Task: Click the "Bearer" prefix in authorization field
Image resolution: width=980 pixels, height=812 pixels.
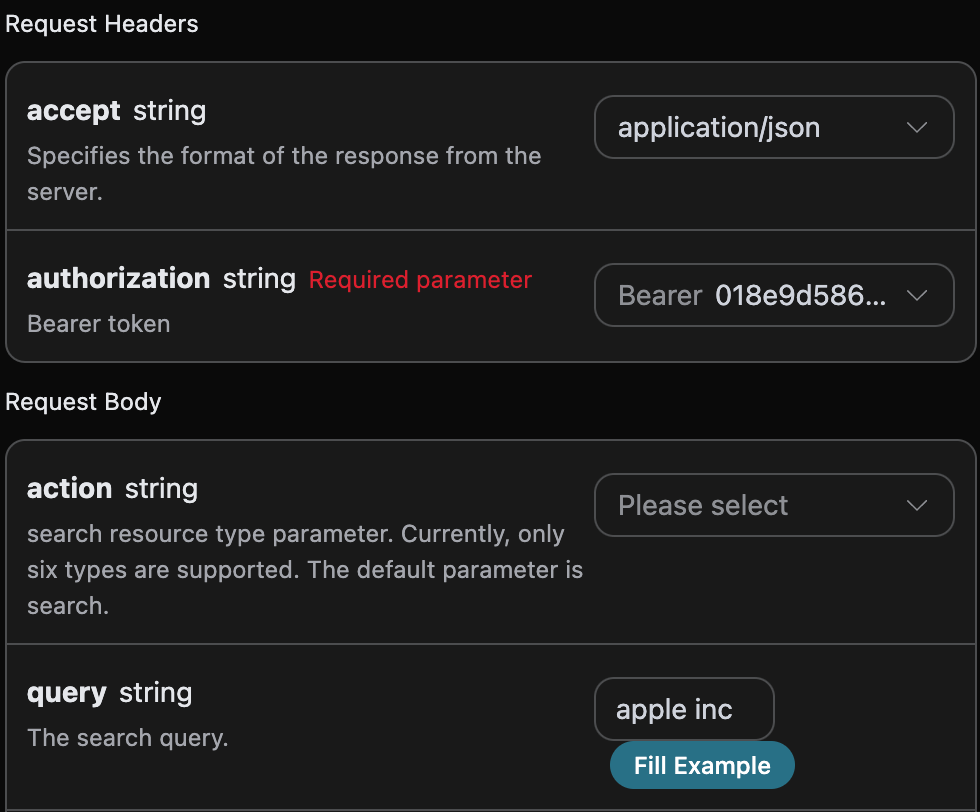Action: pos(660,295)
